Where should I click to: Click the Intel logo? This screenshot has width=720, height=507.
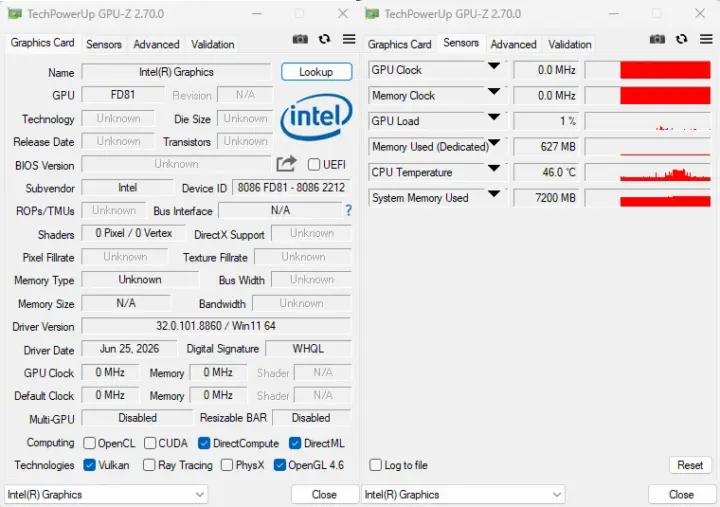pos(316,117)
